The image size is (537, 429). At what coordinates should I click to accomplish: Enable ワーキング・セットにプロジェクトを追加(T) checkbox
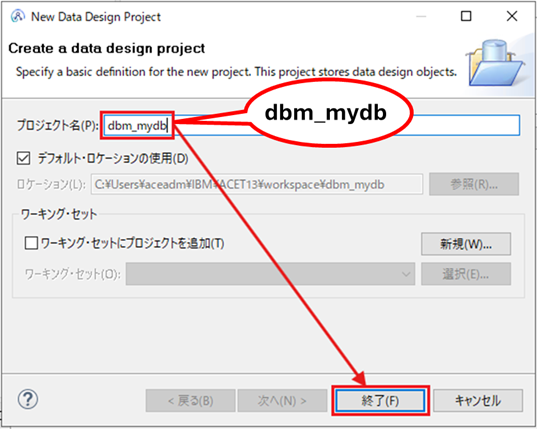coord(31,243)
